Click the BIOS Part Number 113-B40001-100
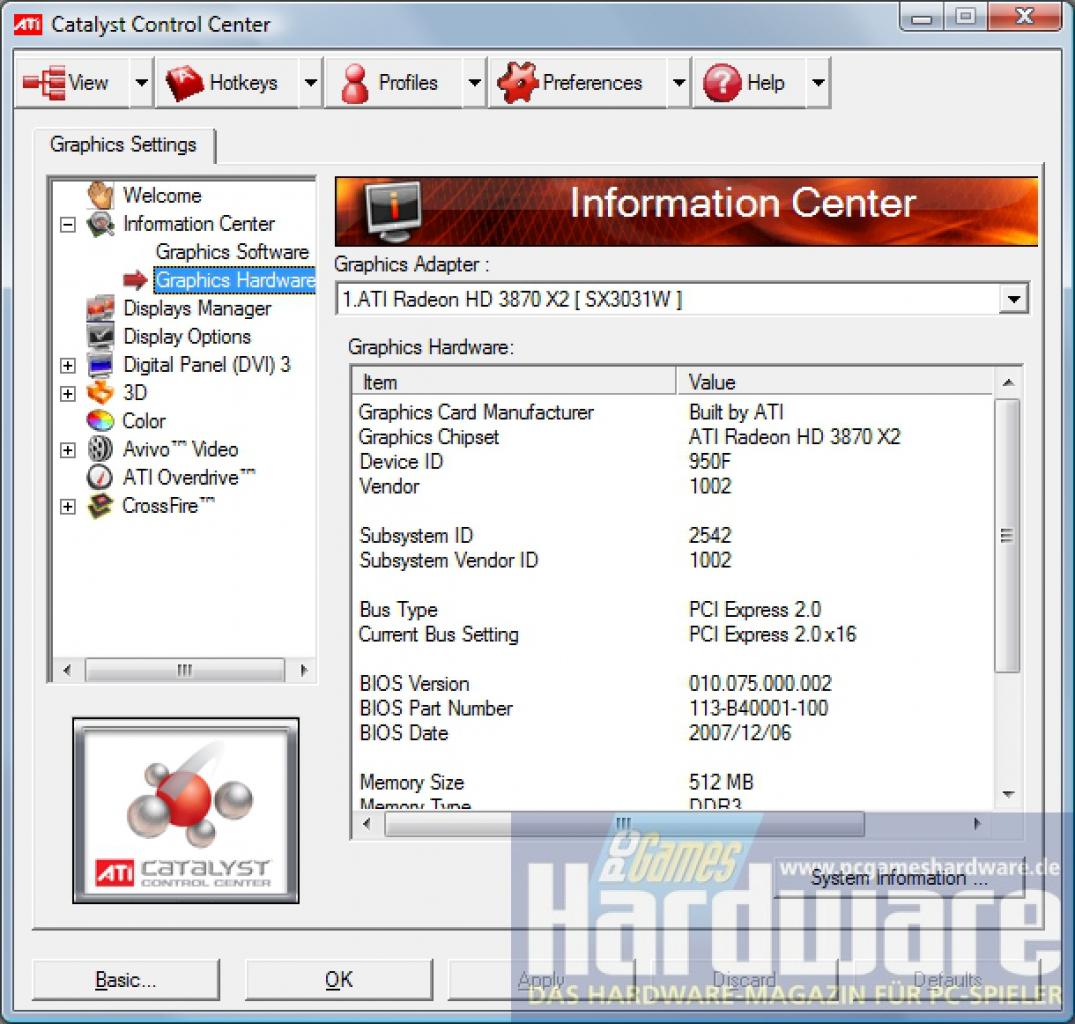This screenshot has height=1024, width=1075. coord(758,708)
